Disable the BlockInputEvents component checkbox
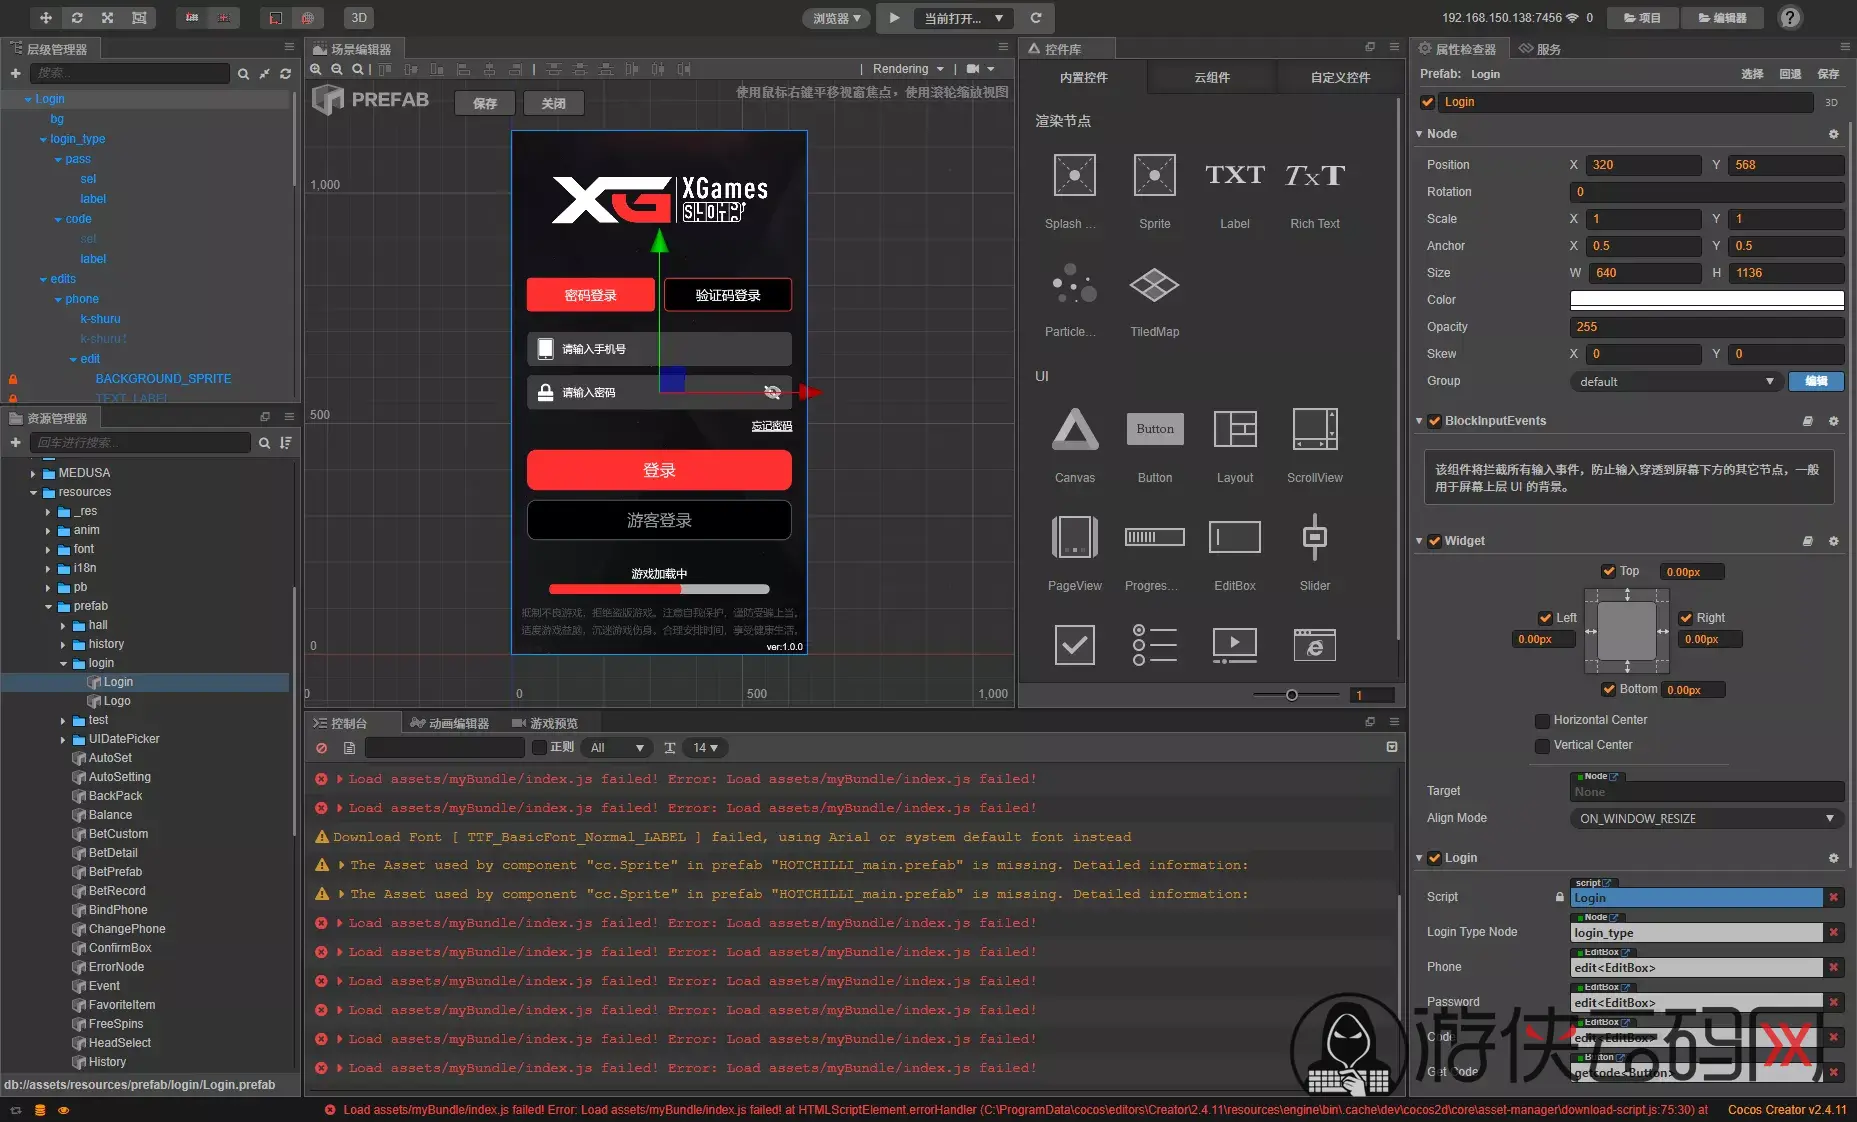 click(1435, 421)
